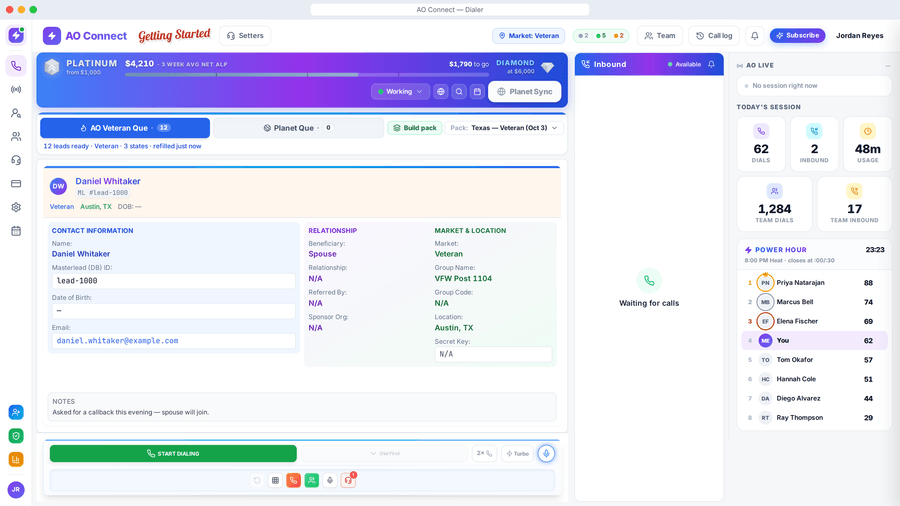Click the green people conference icon
The image size is (900, 506).
pyautogui.click(x=312, y=480)
